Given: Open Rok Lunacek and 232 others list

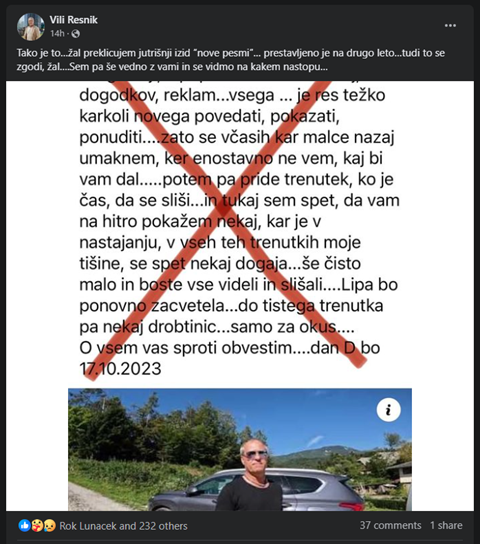Looking at the screenshot, I should pos(123,526).
